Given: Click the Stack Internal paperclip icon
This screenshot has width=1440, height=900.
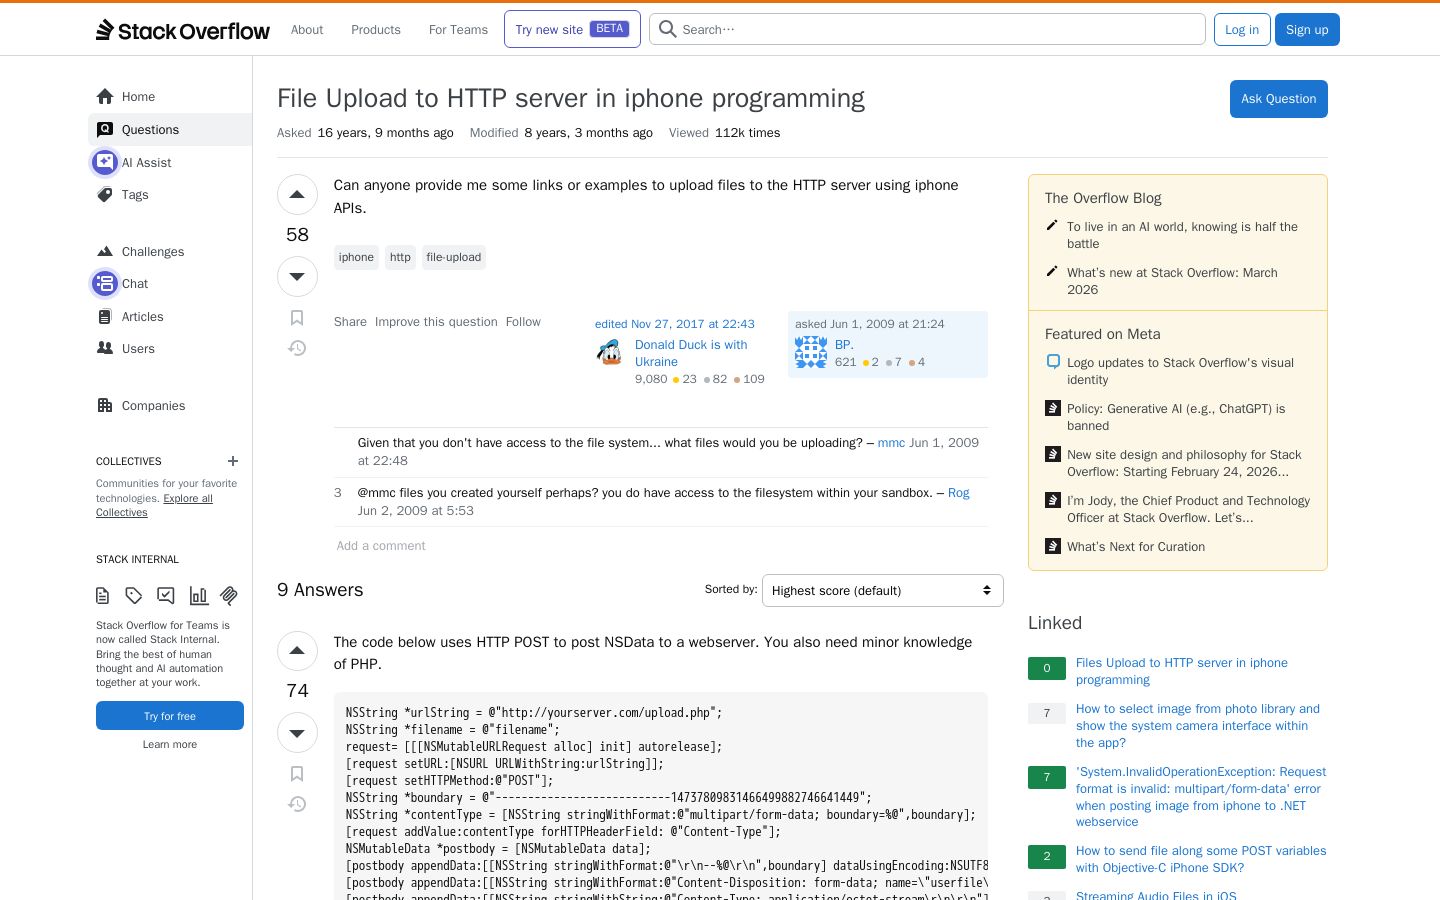Looking at the screenshot, I should click(229, 596).
